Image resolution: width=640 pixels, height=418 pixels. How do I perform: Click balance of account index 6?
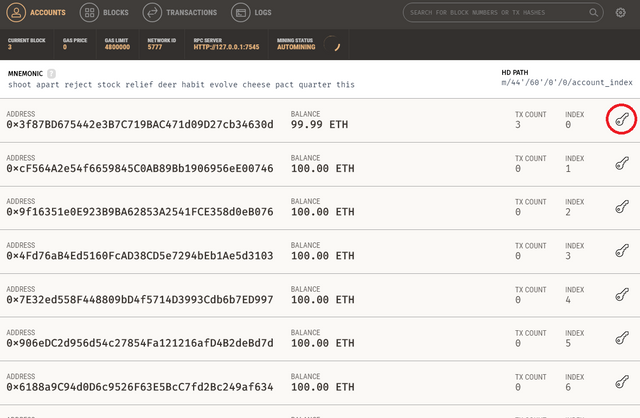322,387
